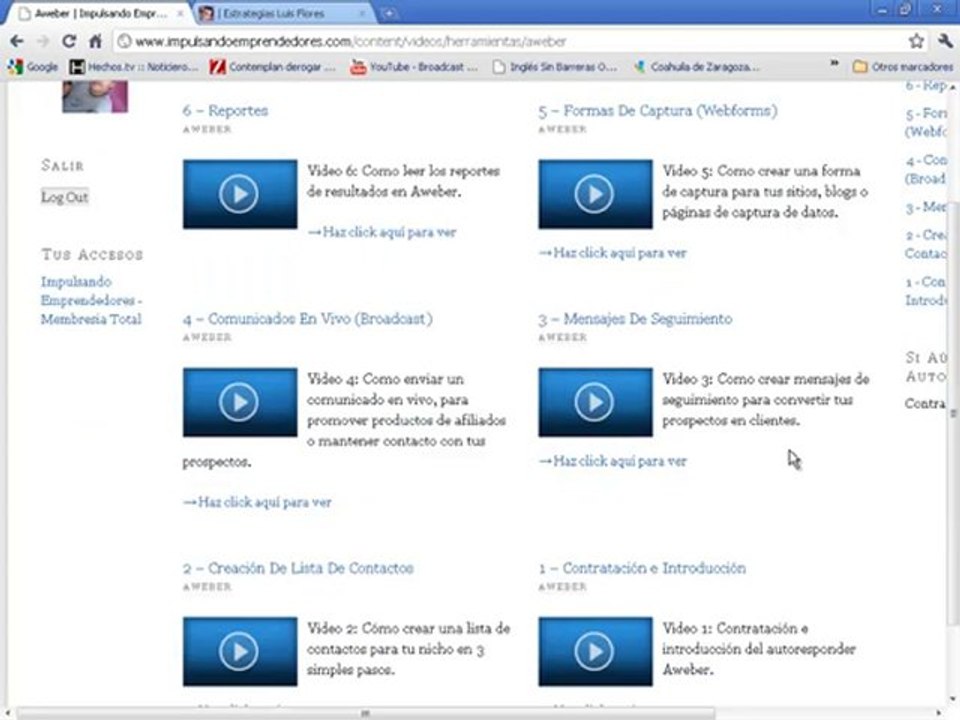
Task: Go back with the browser back arrow
Action: 17,41
